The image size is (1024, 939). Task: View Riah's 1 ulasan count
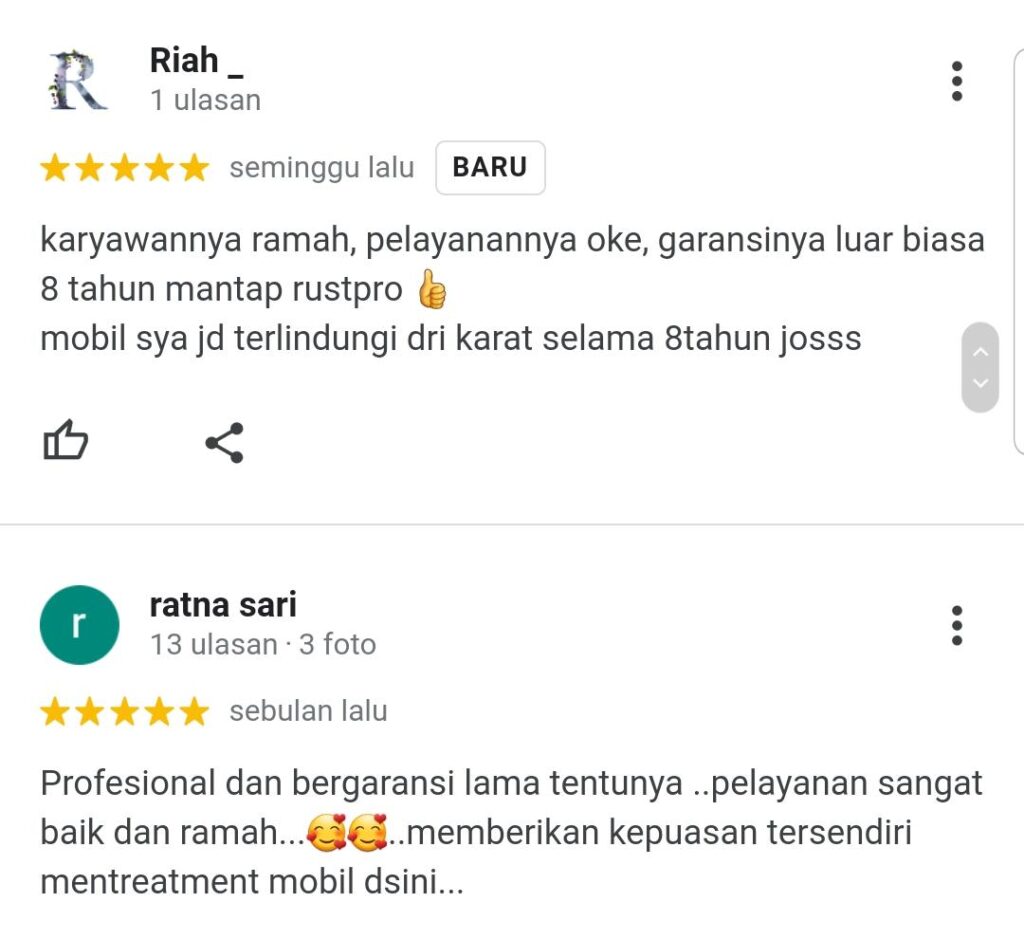click(x=206, y=101)
